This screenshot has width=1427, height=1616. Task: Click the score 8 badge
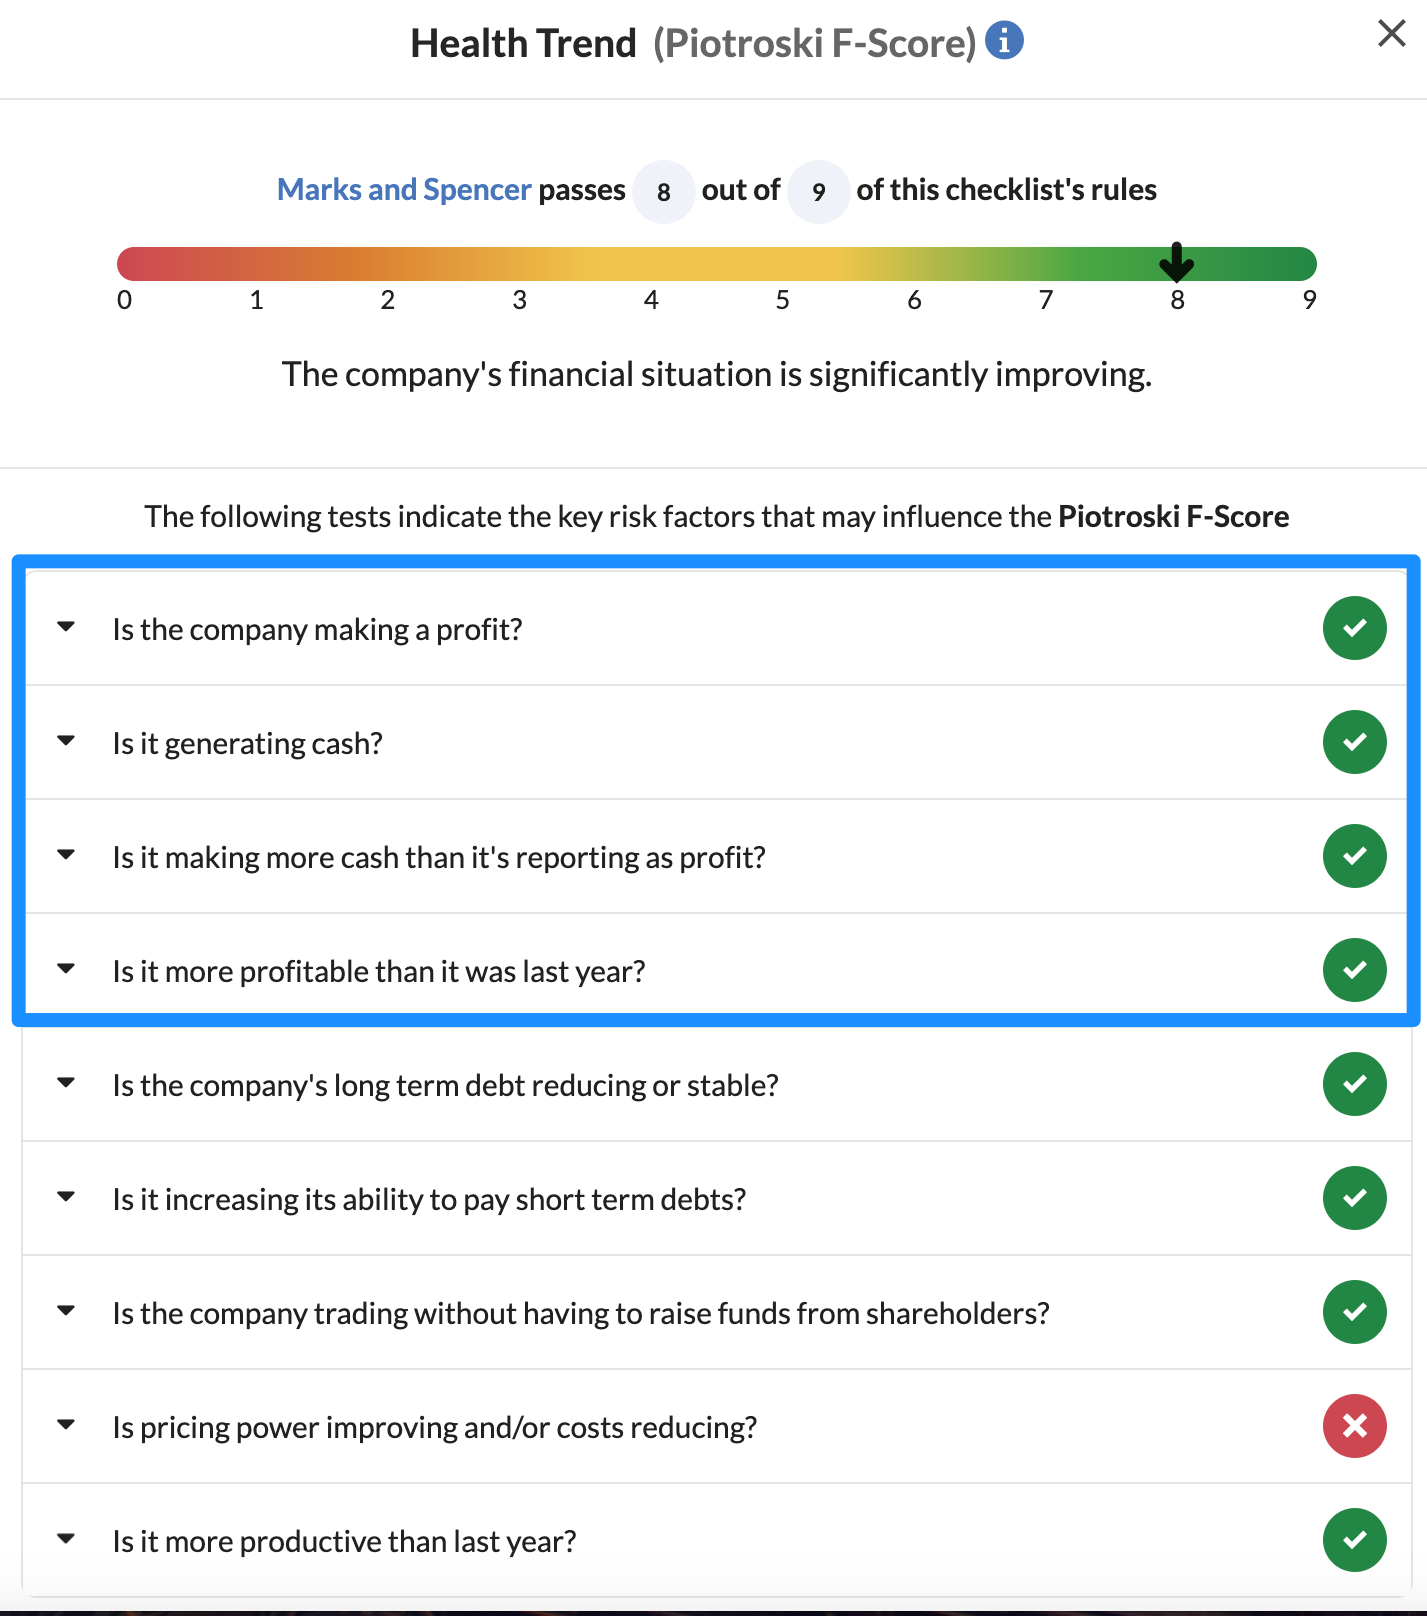tap(663, 191)
